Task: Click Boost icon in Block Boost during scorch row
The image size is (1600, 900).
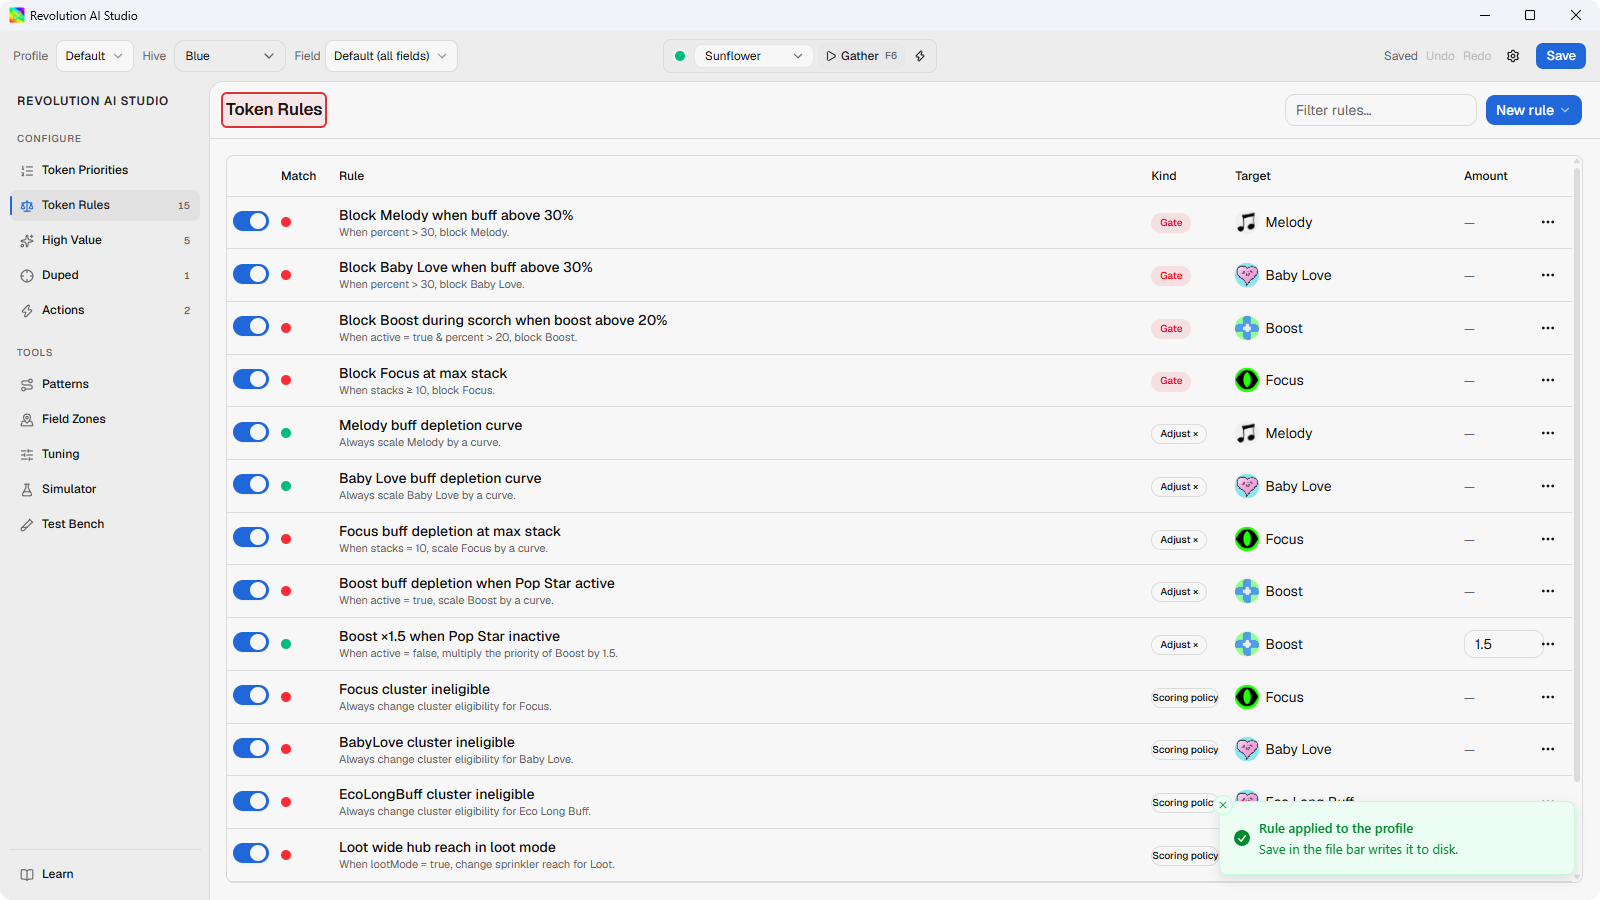Action: point(1246,328)
